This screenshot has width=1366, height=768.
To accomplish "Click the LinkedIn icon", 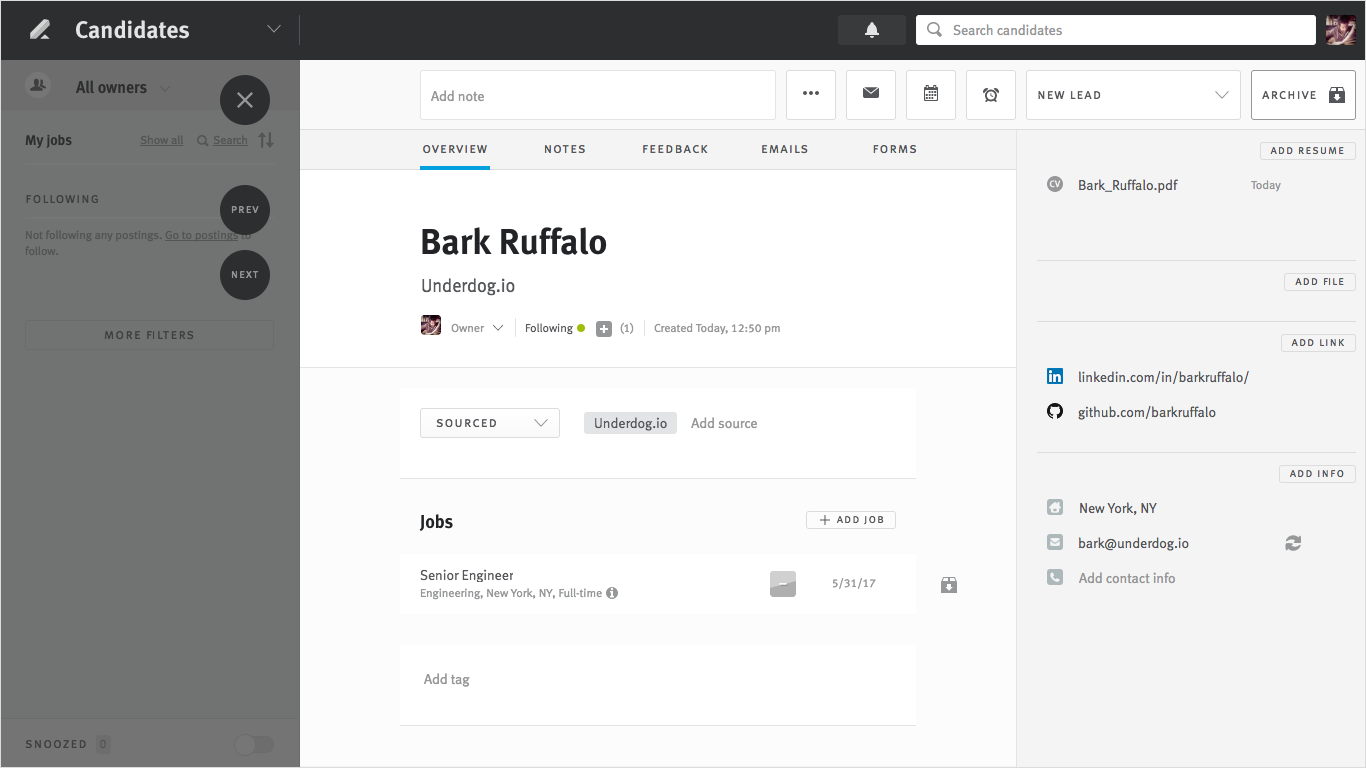I will tap(1055, 377).
